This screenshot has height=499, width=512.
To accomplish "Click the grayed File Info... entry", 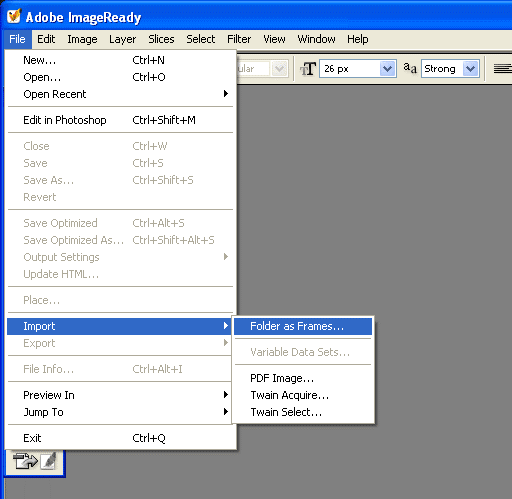I will [120, 369].
